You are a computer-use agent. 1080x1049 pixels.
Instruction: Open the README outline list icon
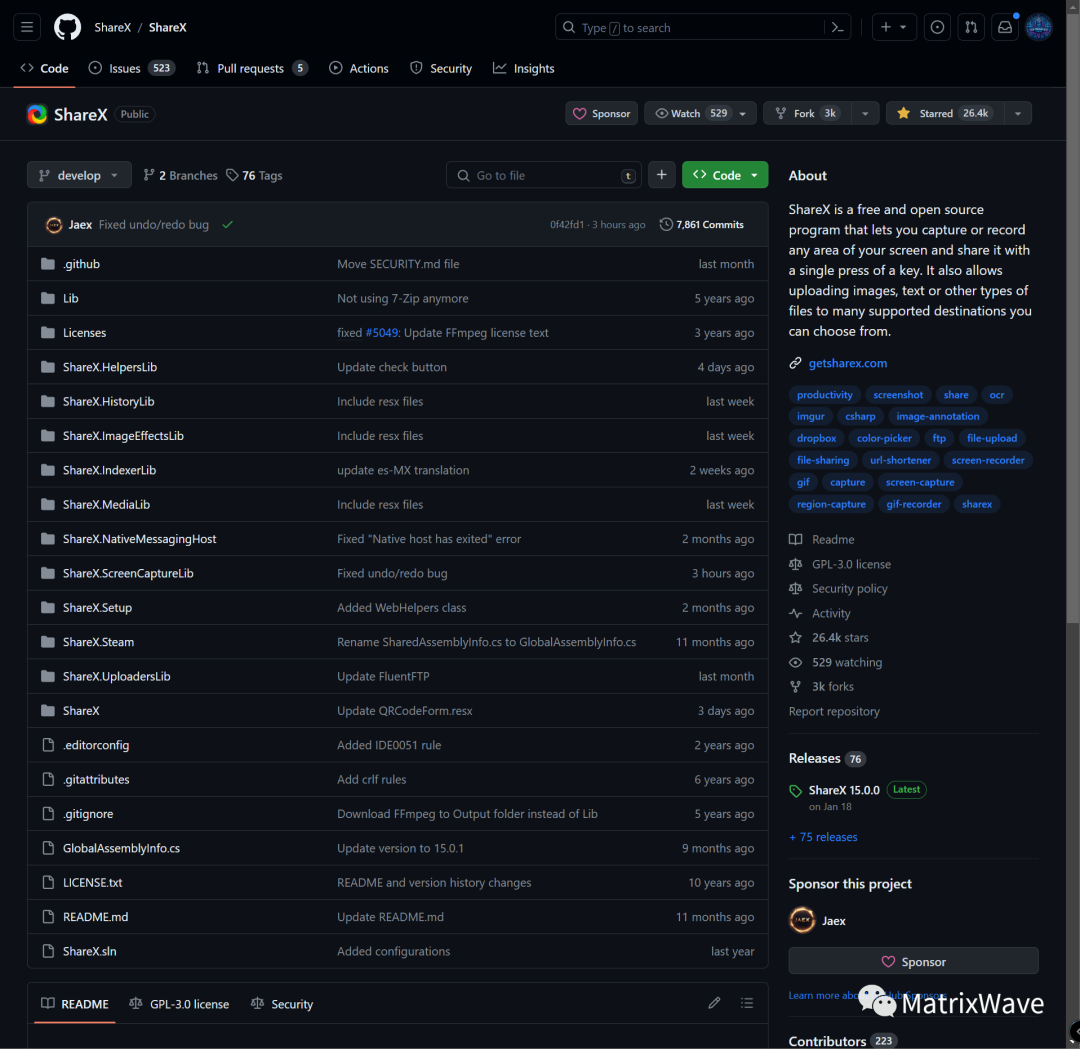pyautogui.click(x=747, y=1003)
